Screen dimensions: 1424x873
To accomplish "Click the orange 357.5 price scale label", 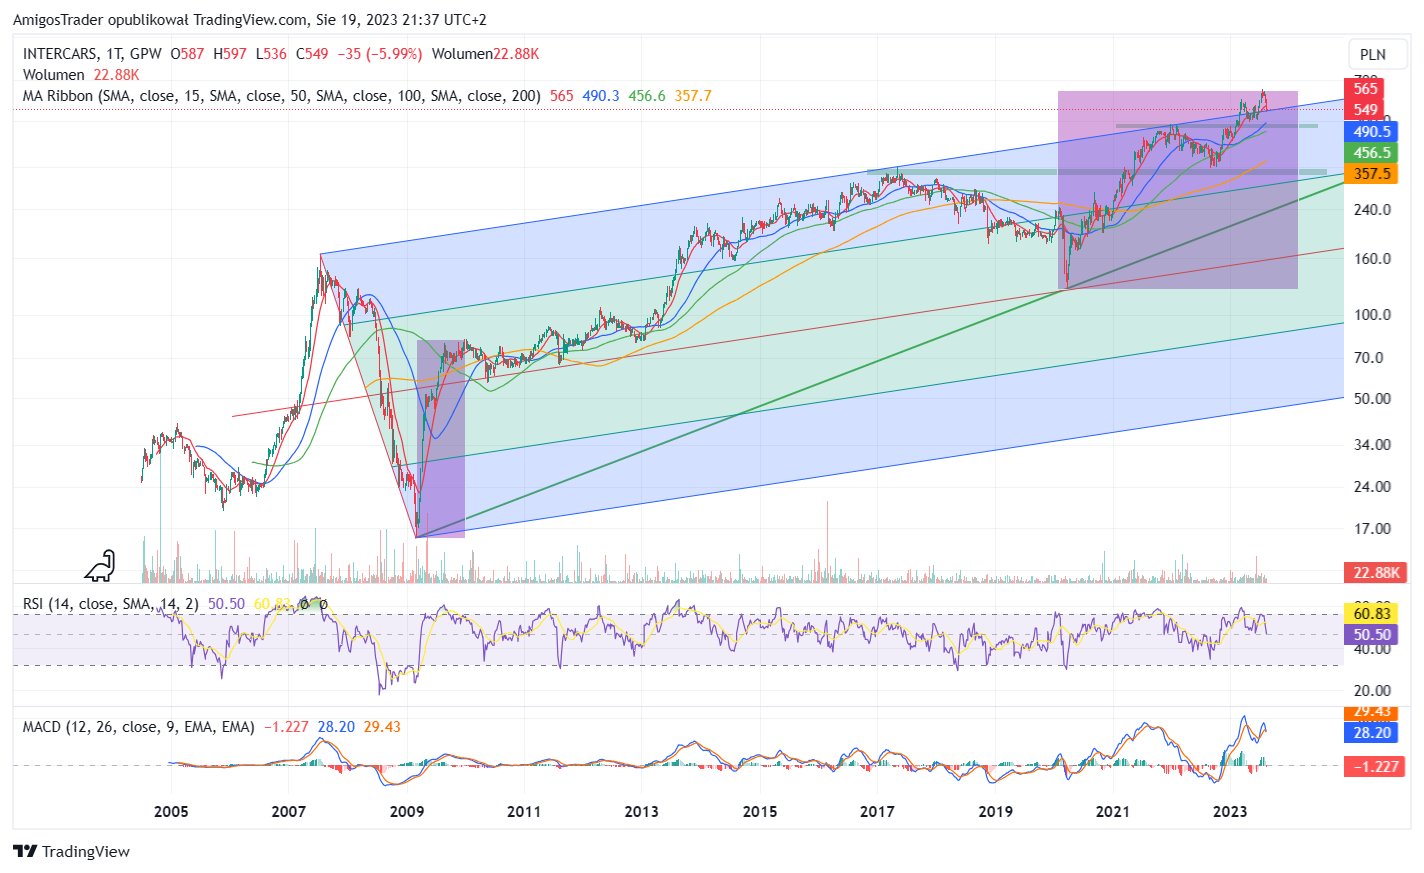I will [1372, 174].
